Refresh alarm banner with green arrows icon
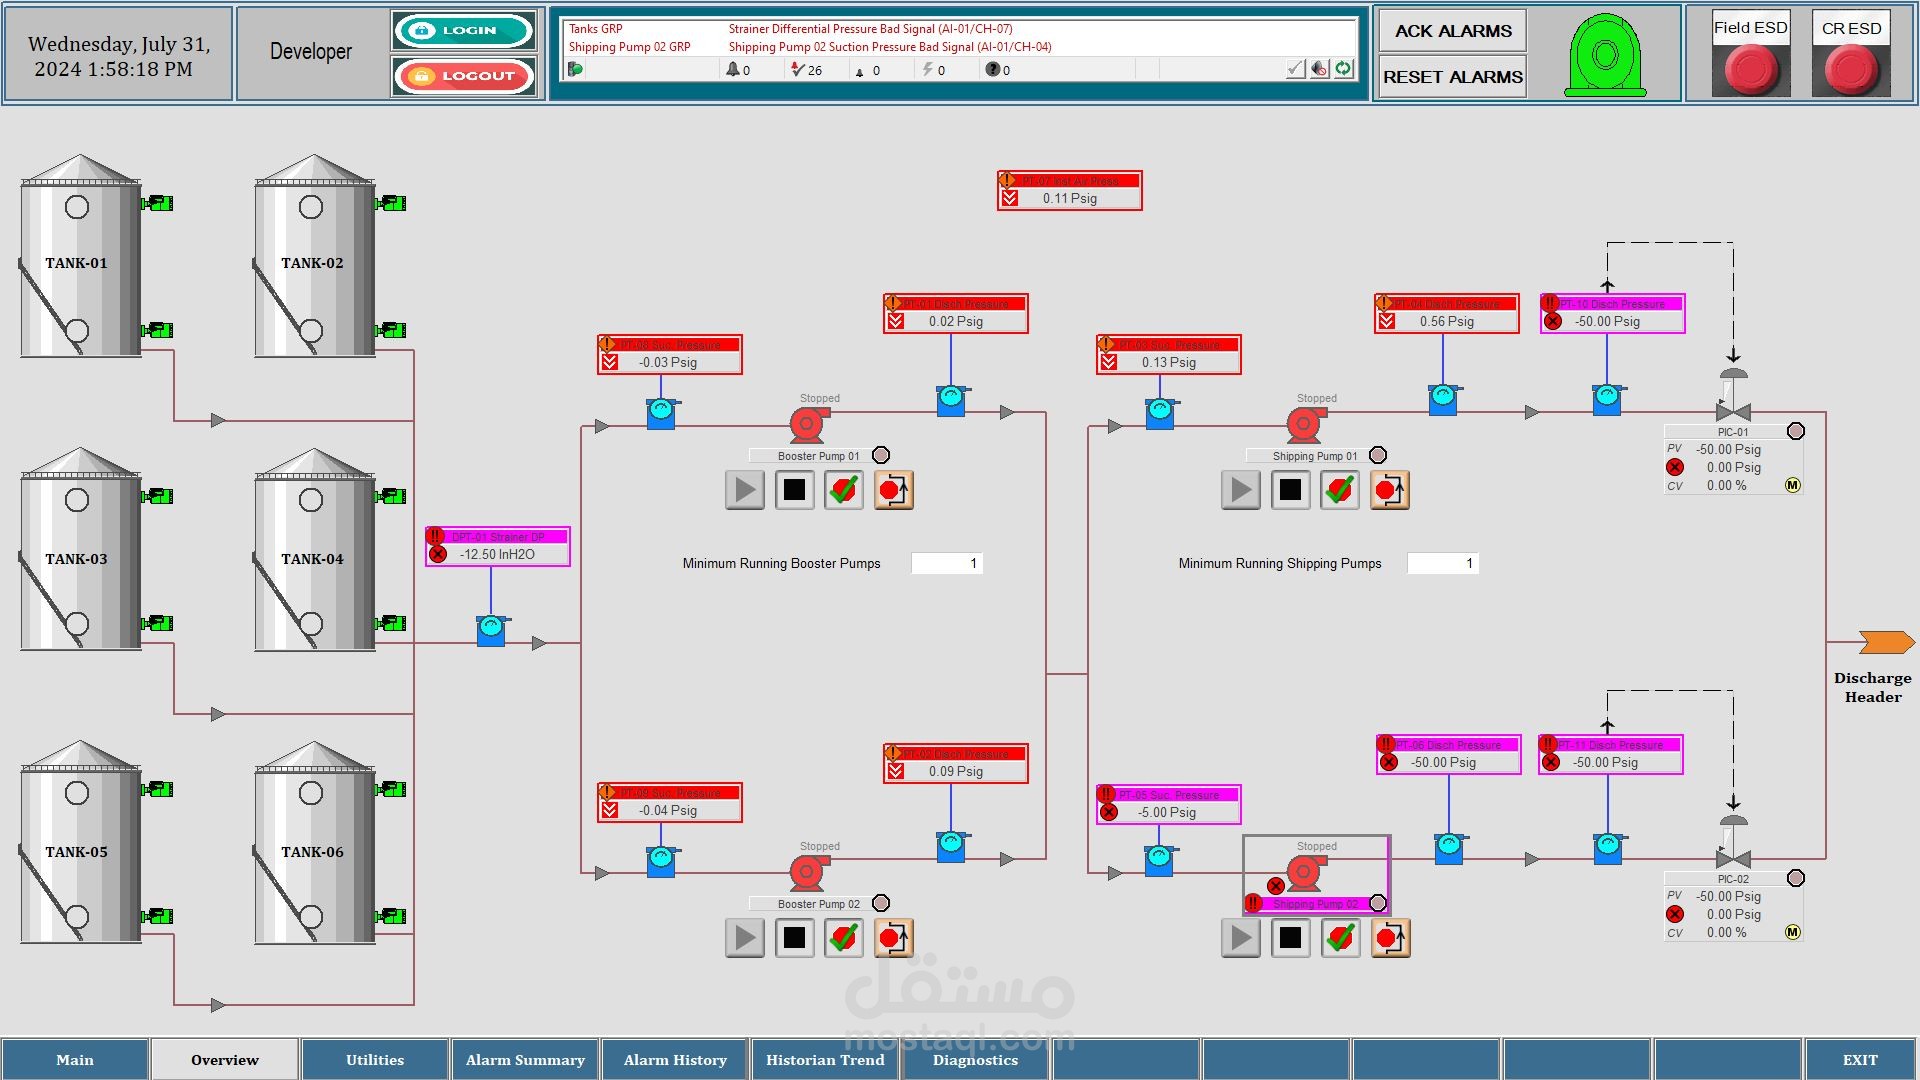This screenshot has width=1920, height=1080. (x=1343, y=69)
